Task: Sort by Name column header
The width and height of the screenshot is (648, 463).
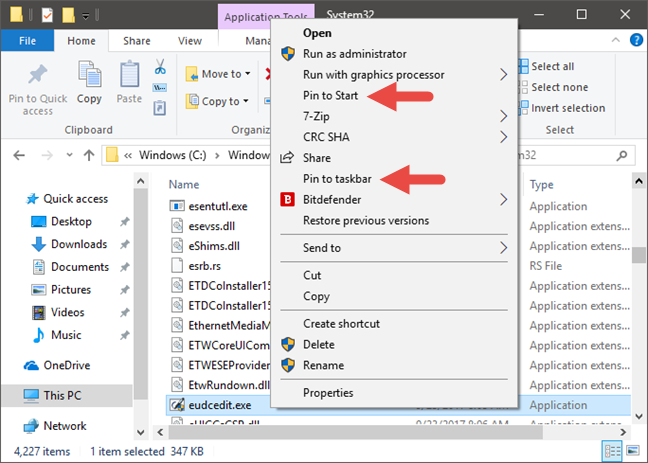Action: coord(184,184)
